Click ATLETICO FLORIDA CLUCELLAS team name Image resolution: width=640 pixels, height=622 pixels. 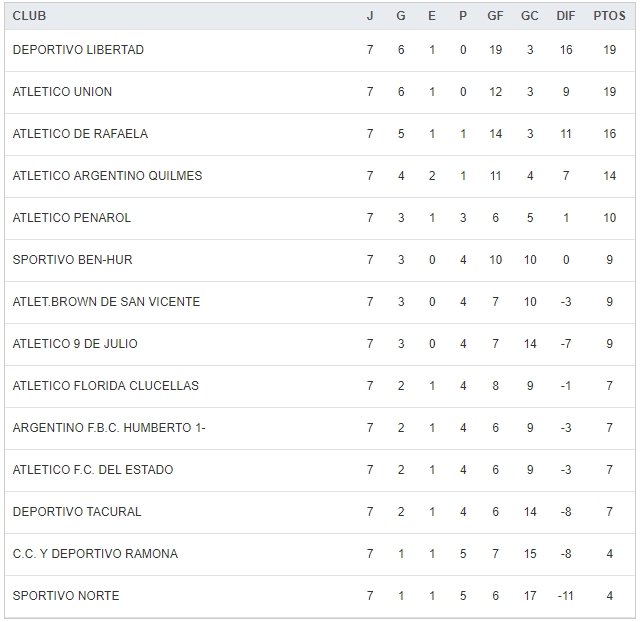105,386
